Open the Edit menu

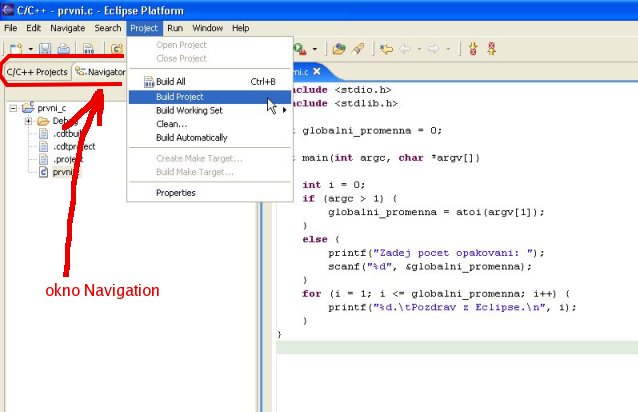[x=33, y=28]
